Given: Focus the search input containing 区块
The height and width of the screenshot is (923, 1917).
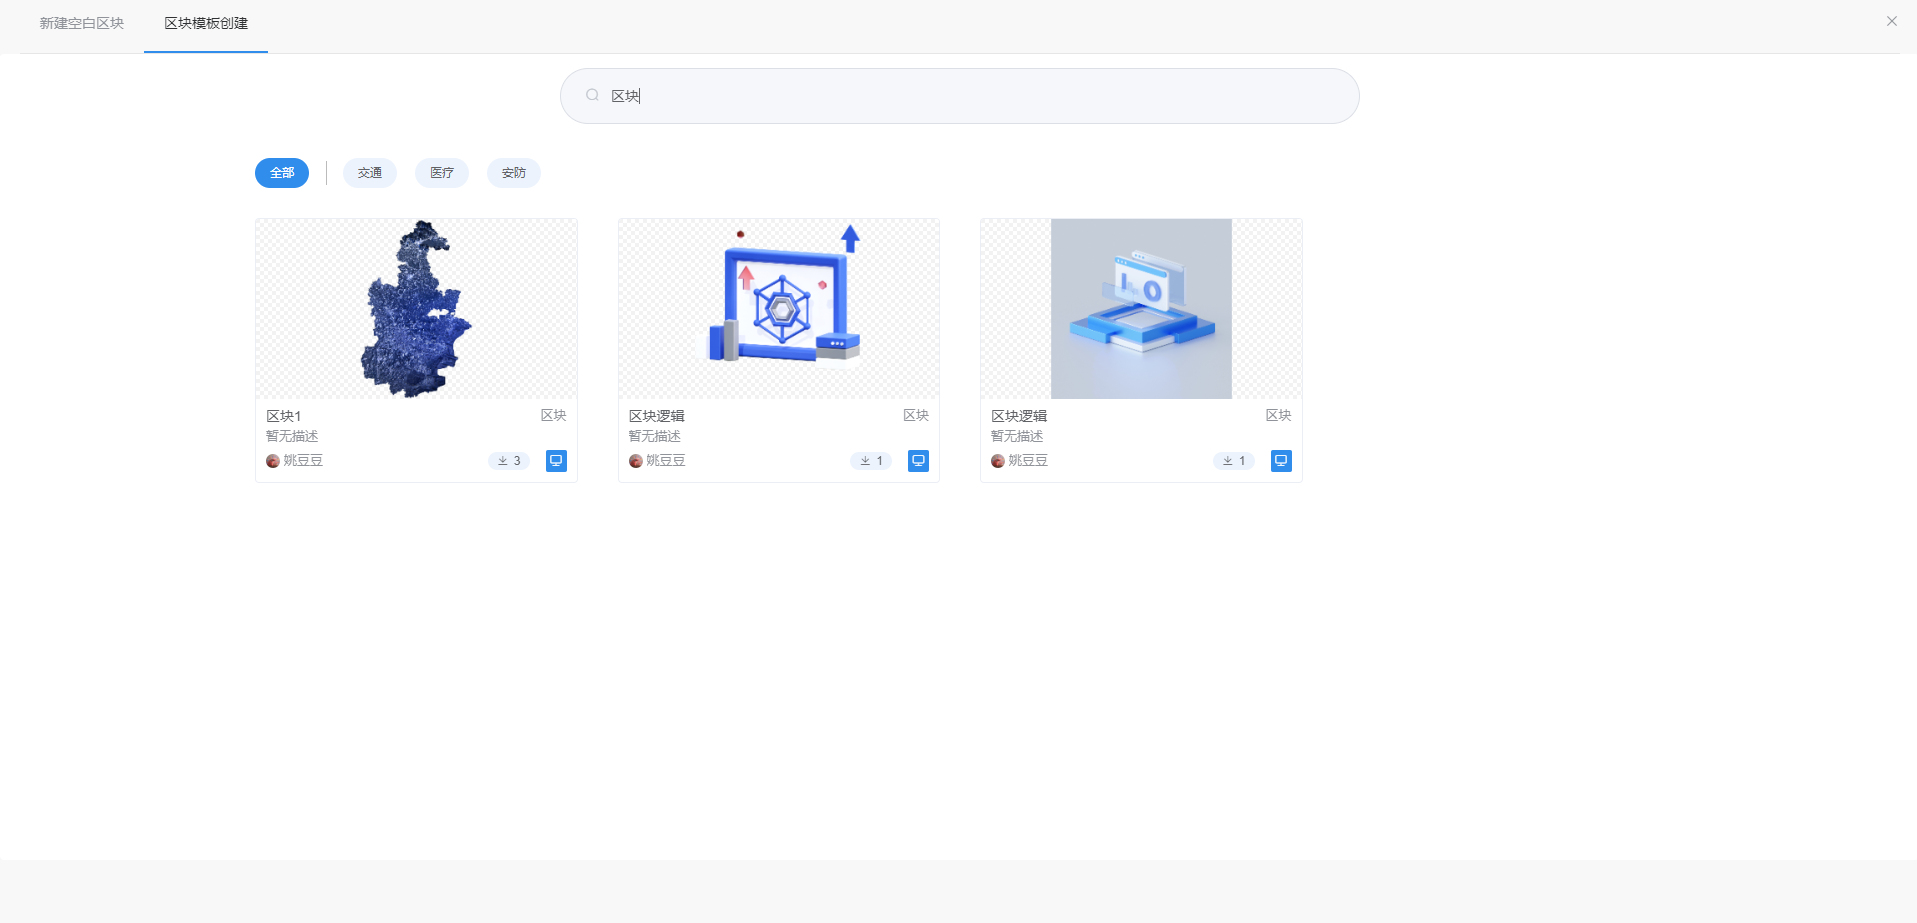Looking at the screenshot, I should coord(960,96).
